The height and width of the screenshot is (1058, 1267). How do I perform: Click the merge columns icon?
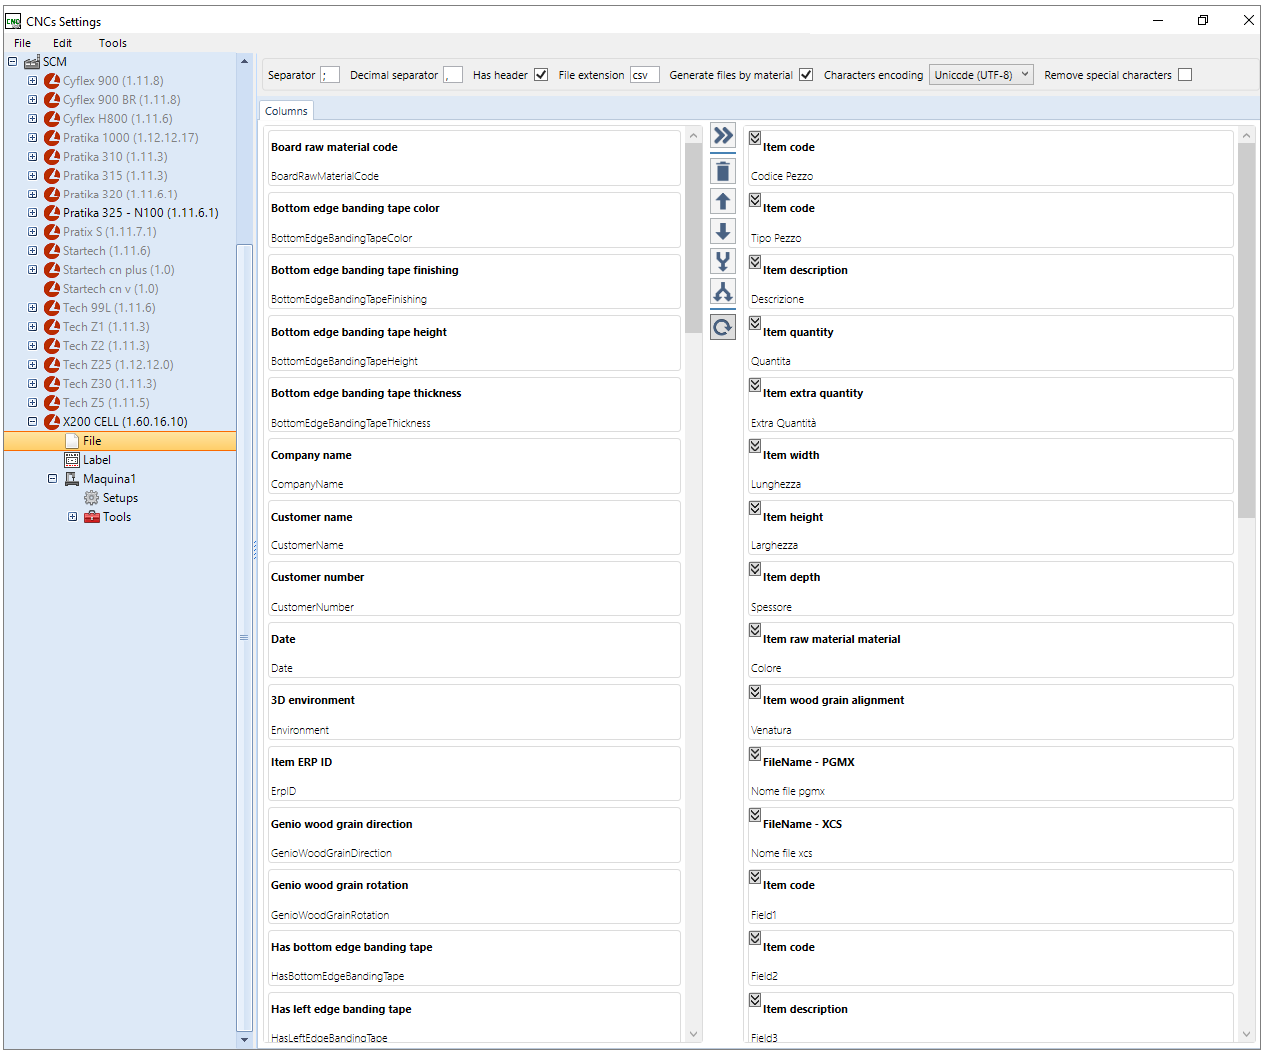723,261
